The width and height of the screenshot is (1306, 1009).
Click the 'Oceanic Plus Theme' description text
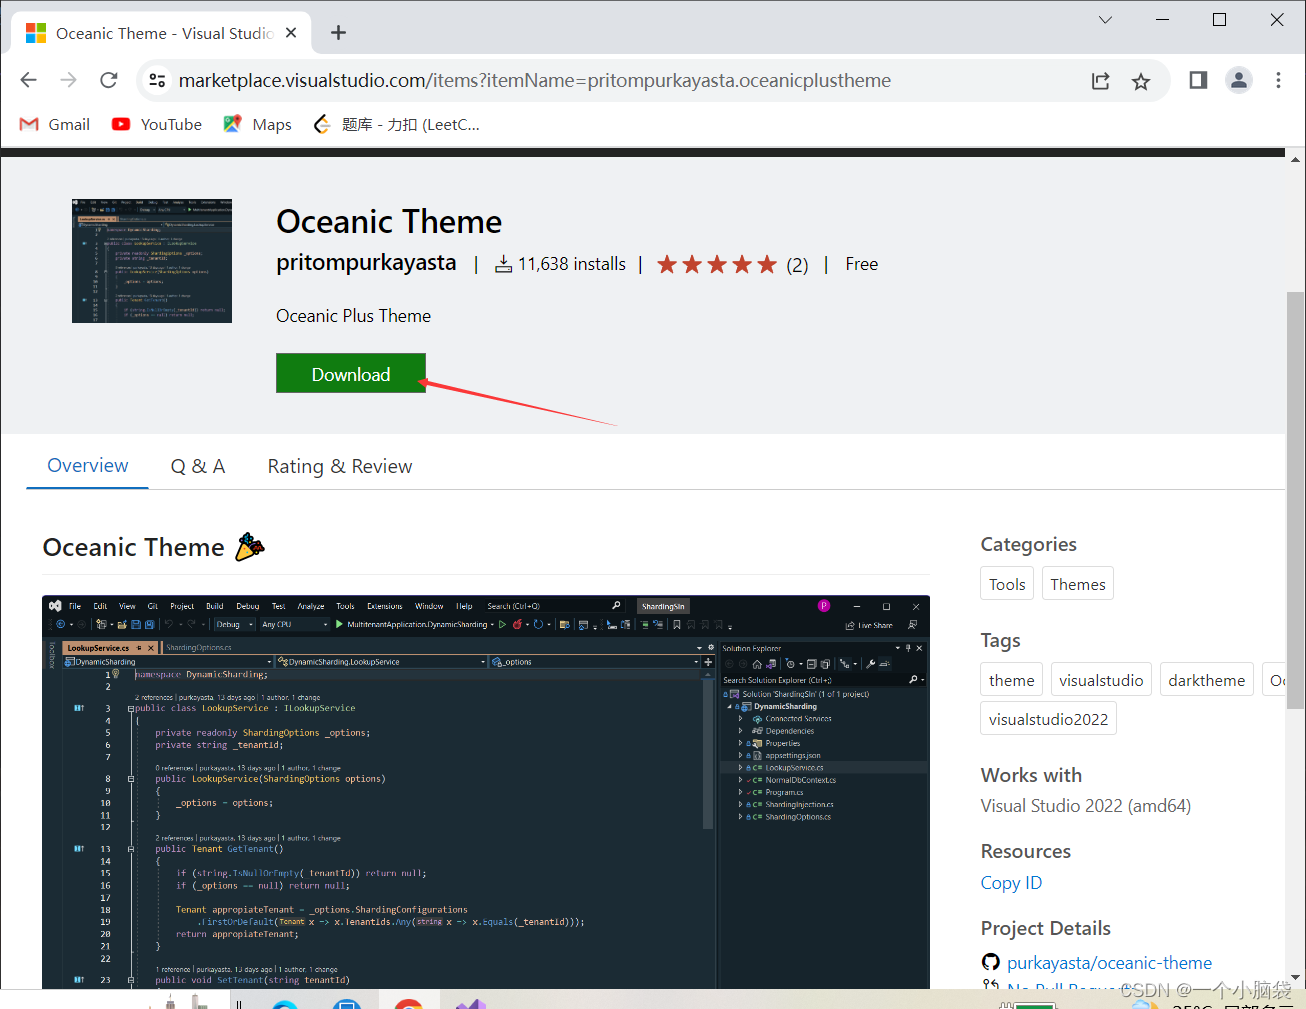coord(353,316)
